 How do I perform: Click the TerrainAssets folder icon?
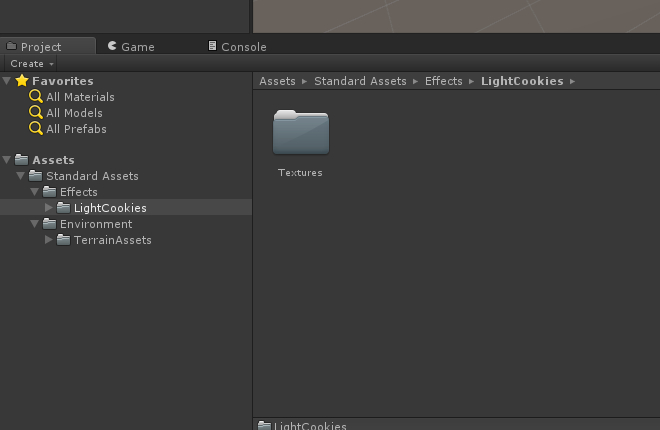coord(63,239)
